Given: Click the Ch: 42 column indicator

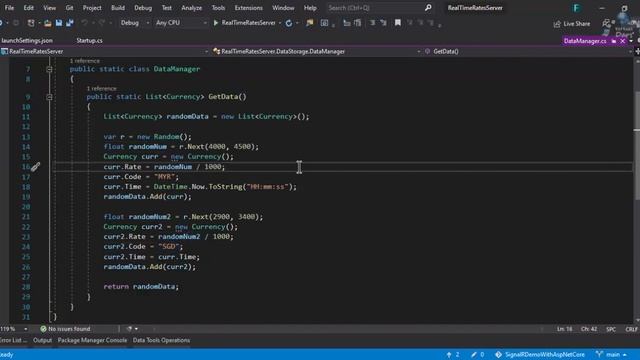Looking at the screenshot, I should coord(589,329).
